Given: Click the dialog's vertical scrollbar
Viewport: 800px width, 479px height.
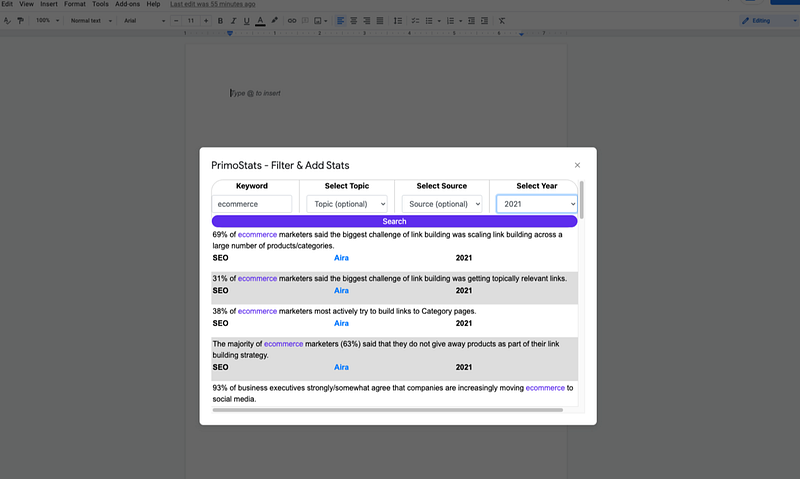Looking at the screenshot, I should click(582, 199).
